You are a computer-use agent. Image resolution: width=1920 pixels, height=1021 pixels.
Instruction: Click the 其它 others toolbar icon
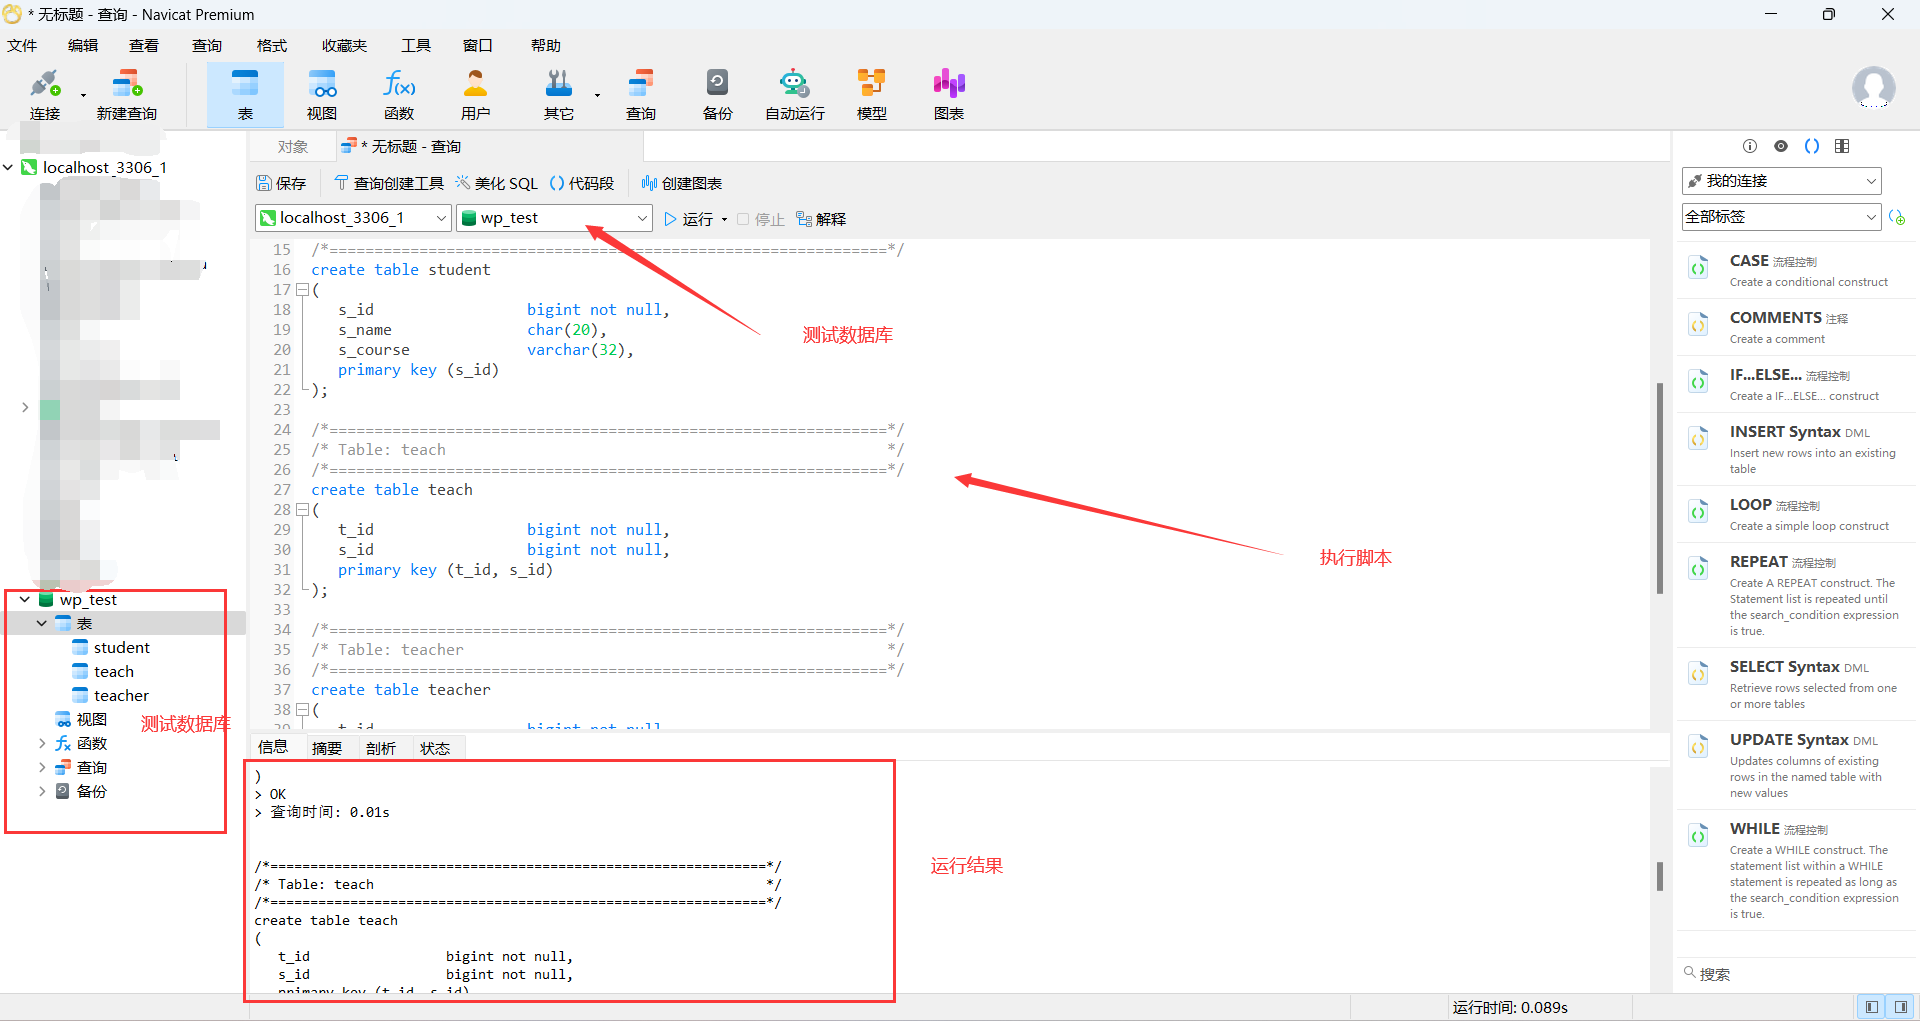tap(559, 95)
